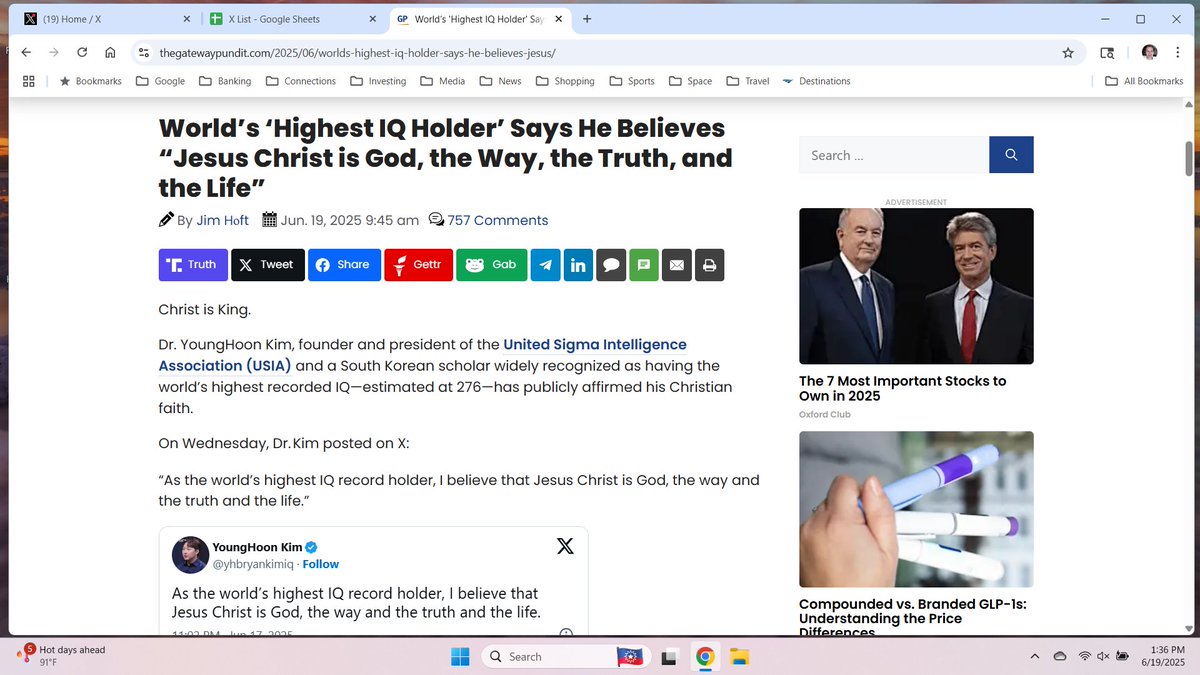Open the apps grid in bookmarks bar

pyautogui.click(x=29, y=81)
